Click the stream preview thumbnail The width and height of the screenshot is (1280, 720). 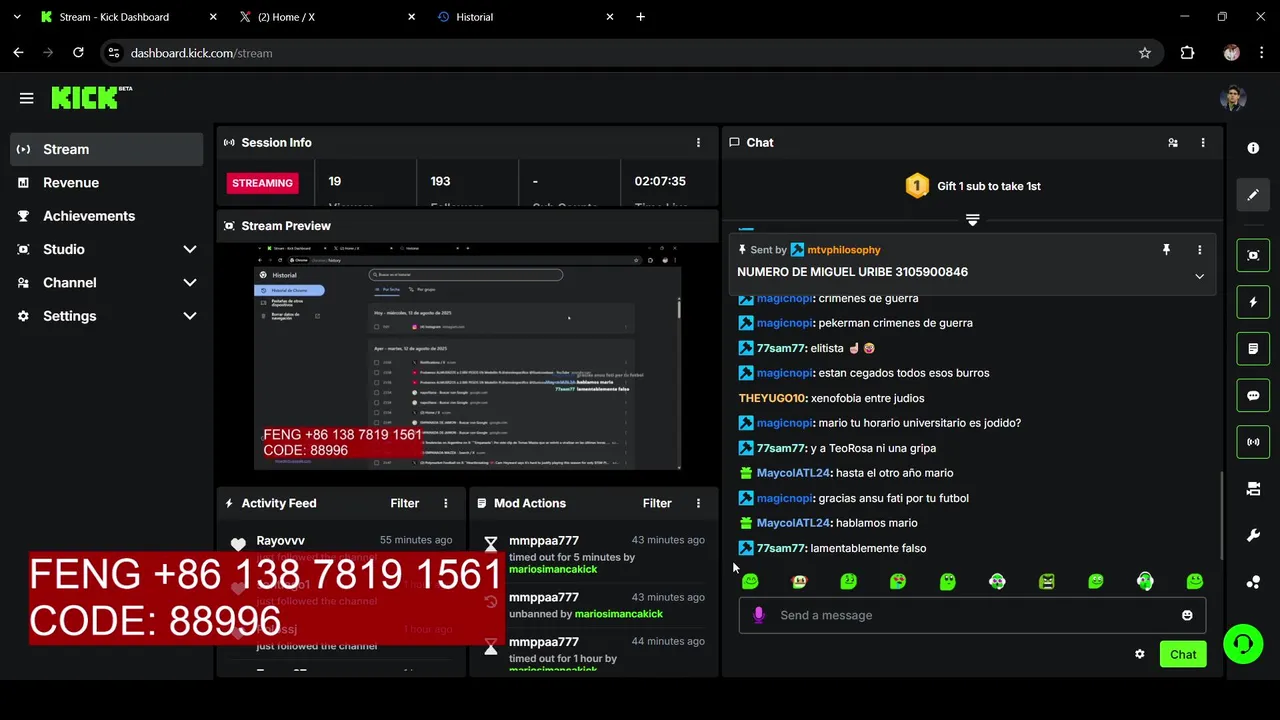click(467, 356)
